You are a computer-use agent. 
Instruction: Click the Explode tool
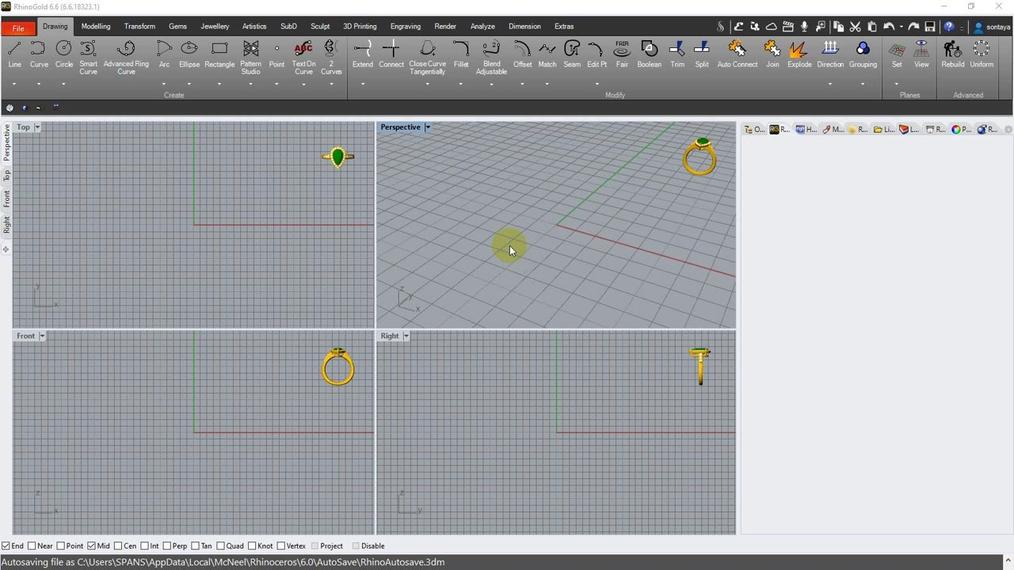coord(799,54)
